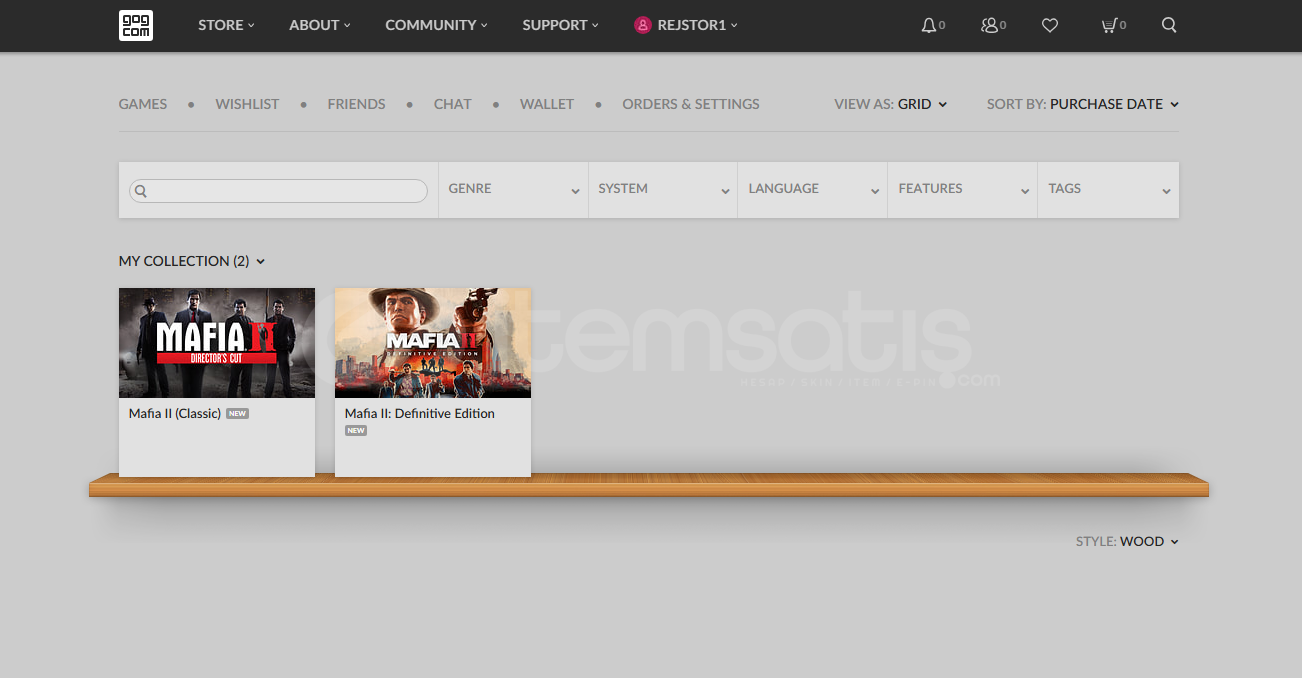Change the STYLE: WOOD shelf option

click(x=1127, y=541)
